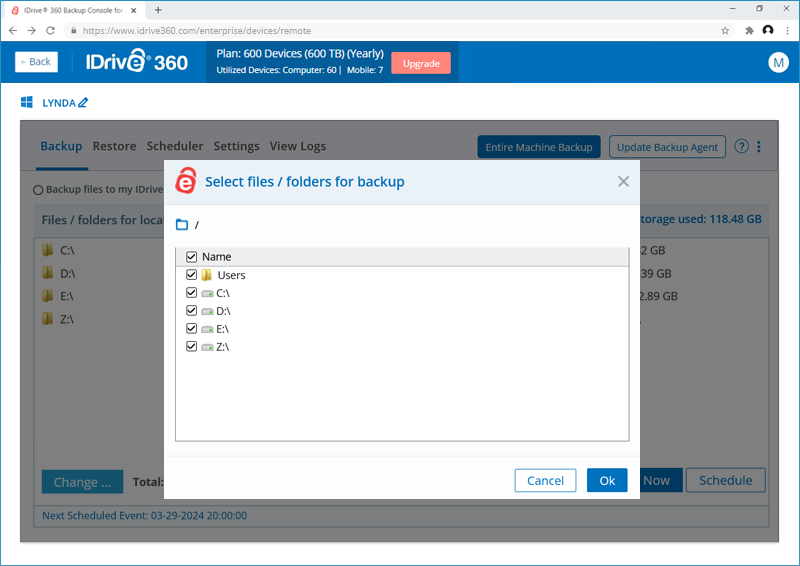Click Cancel in the dialog
This screenshot has width=800, height=566.
tap(545, 480)
